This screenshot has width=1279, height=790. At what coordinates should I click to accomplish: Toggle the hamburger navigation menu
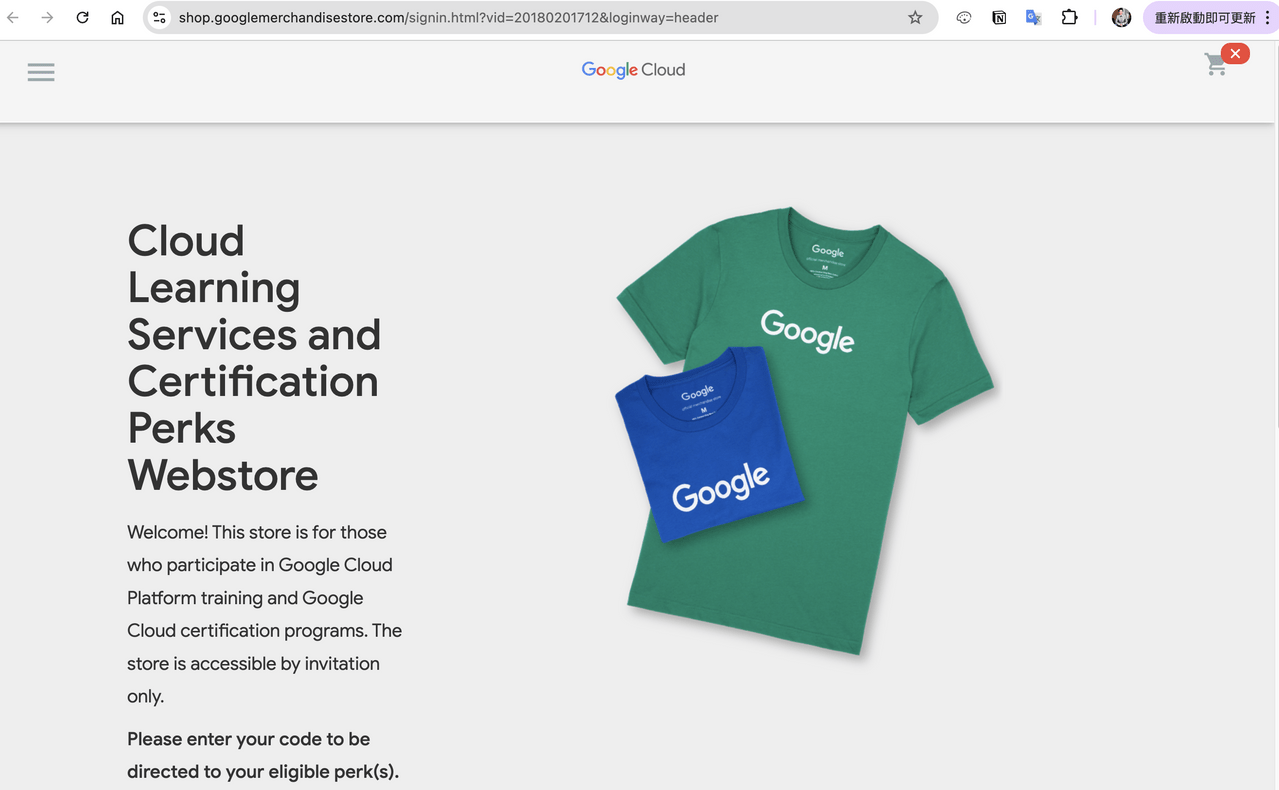(40, 71)
